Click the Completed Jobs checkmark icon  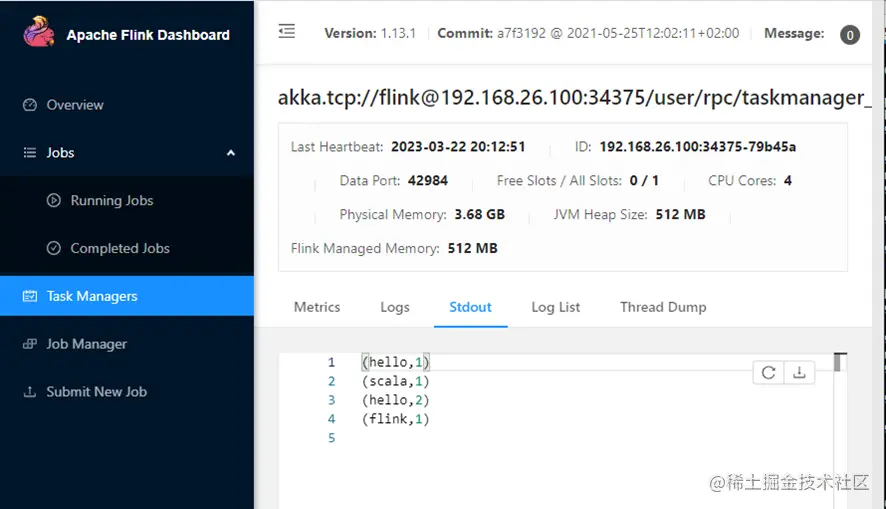54,248
